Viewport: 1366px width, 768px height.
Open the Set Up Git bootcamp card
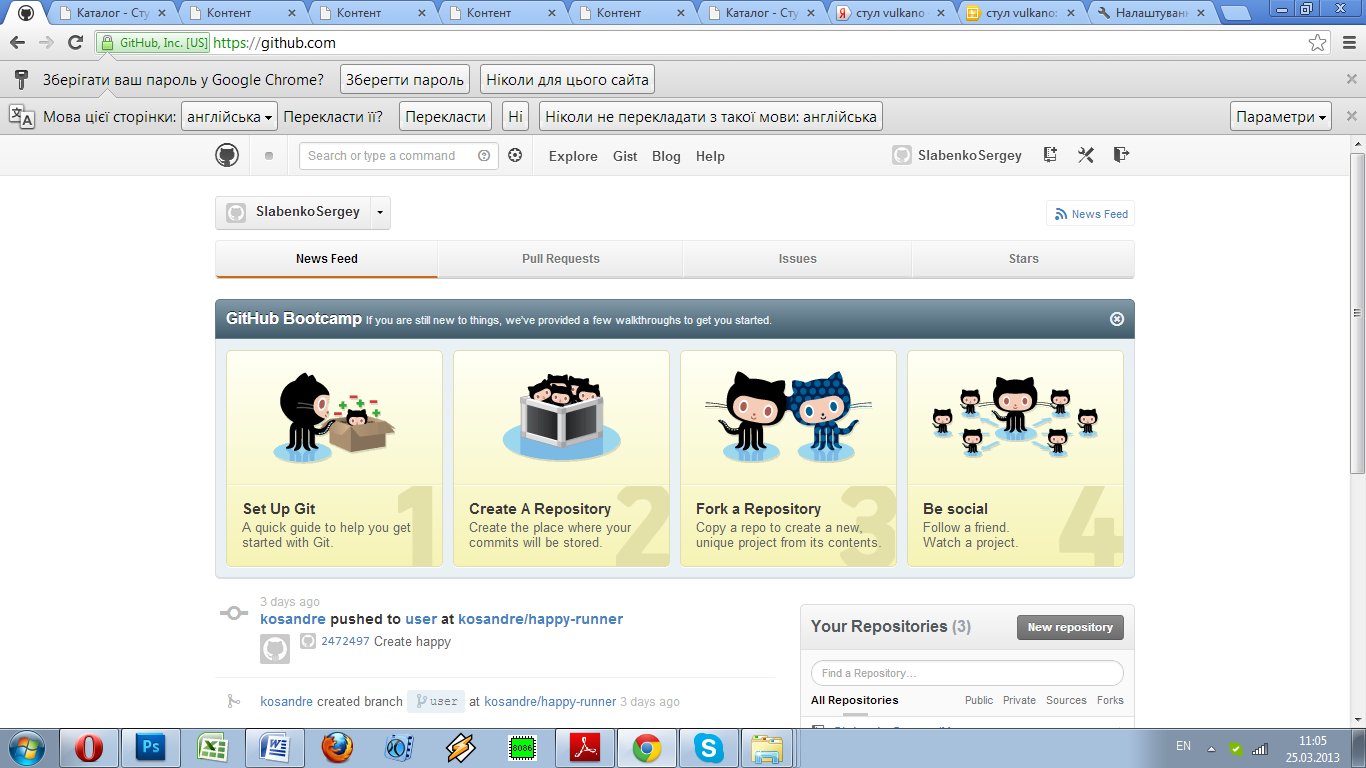(334, 458)
